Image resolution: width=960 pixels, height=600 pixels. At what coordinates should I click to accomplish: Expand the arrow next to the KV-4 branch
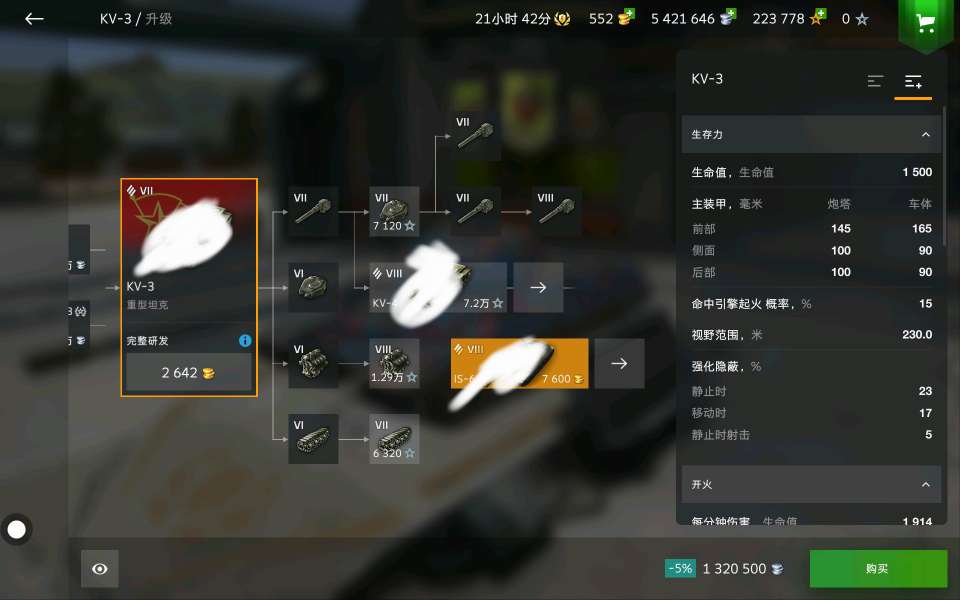click(538, 287)
